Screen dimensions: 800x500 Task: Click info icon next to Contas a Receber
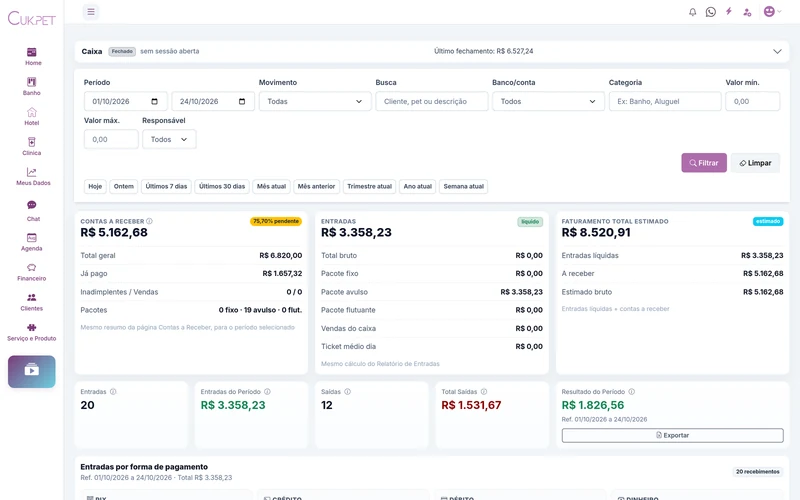point(149,221)
